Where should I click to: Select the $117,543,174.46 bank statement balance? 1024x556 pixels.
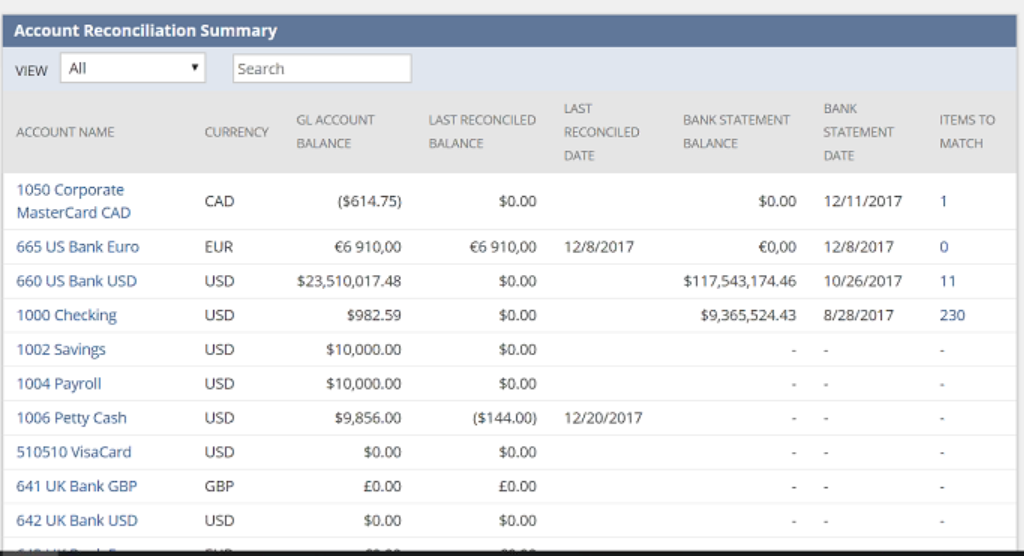point(740,281)
